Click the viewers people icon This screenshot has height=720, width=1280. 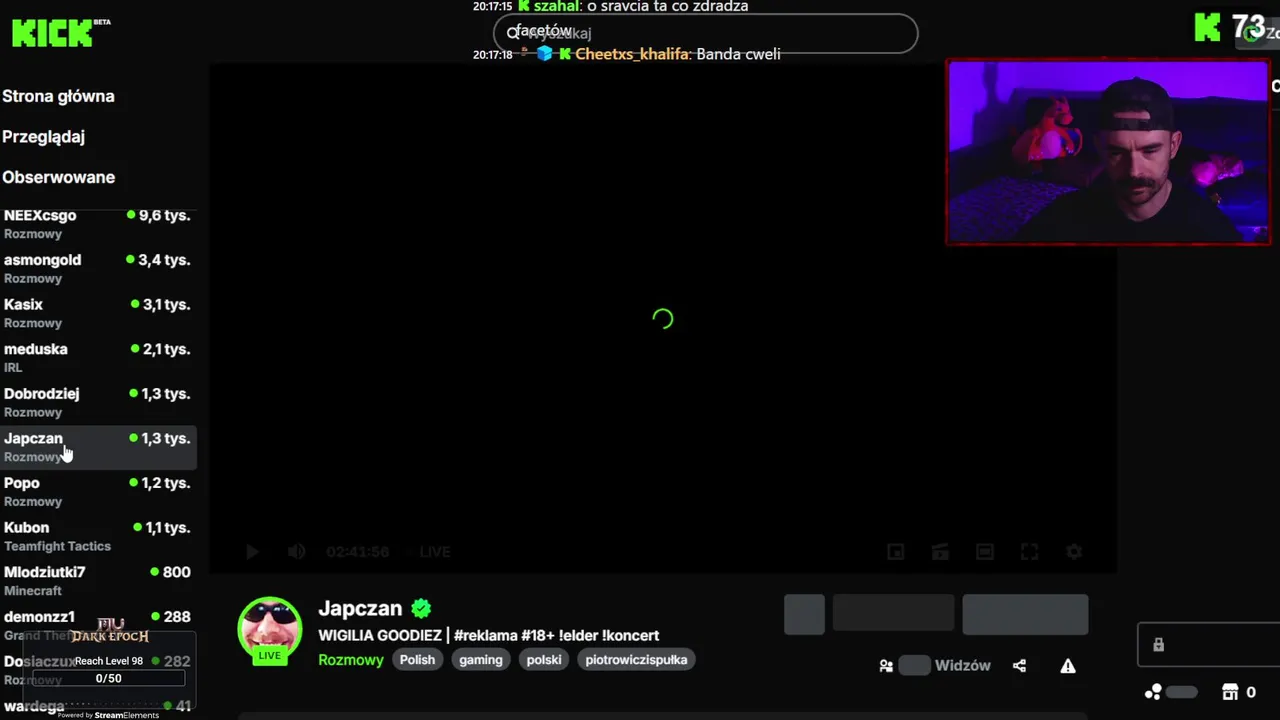point(886,666)
